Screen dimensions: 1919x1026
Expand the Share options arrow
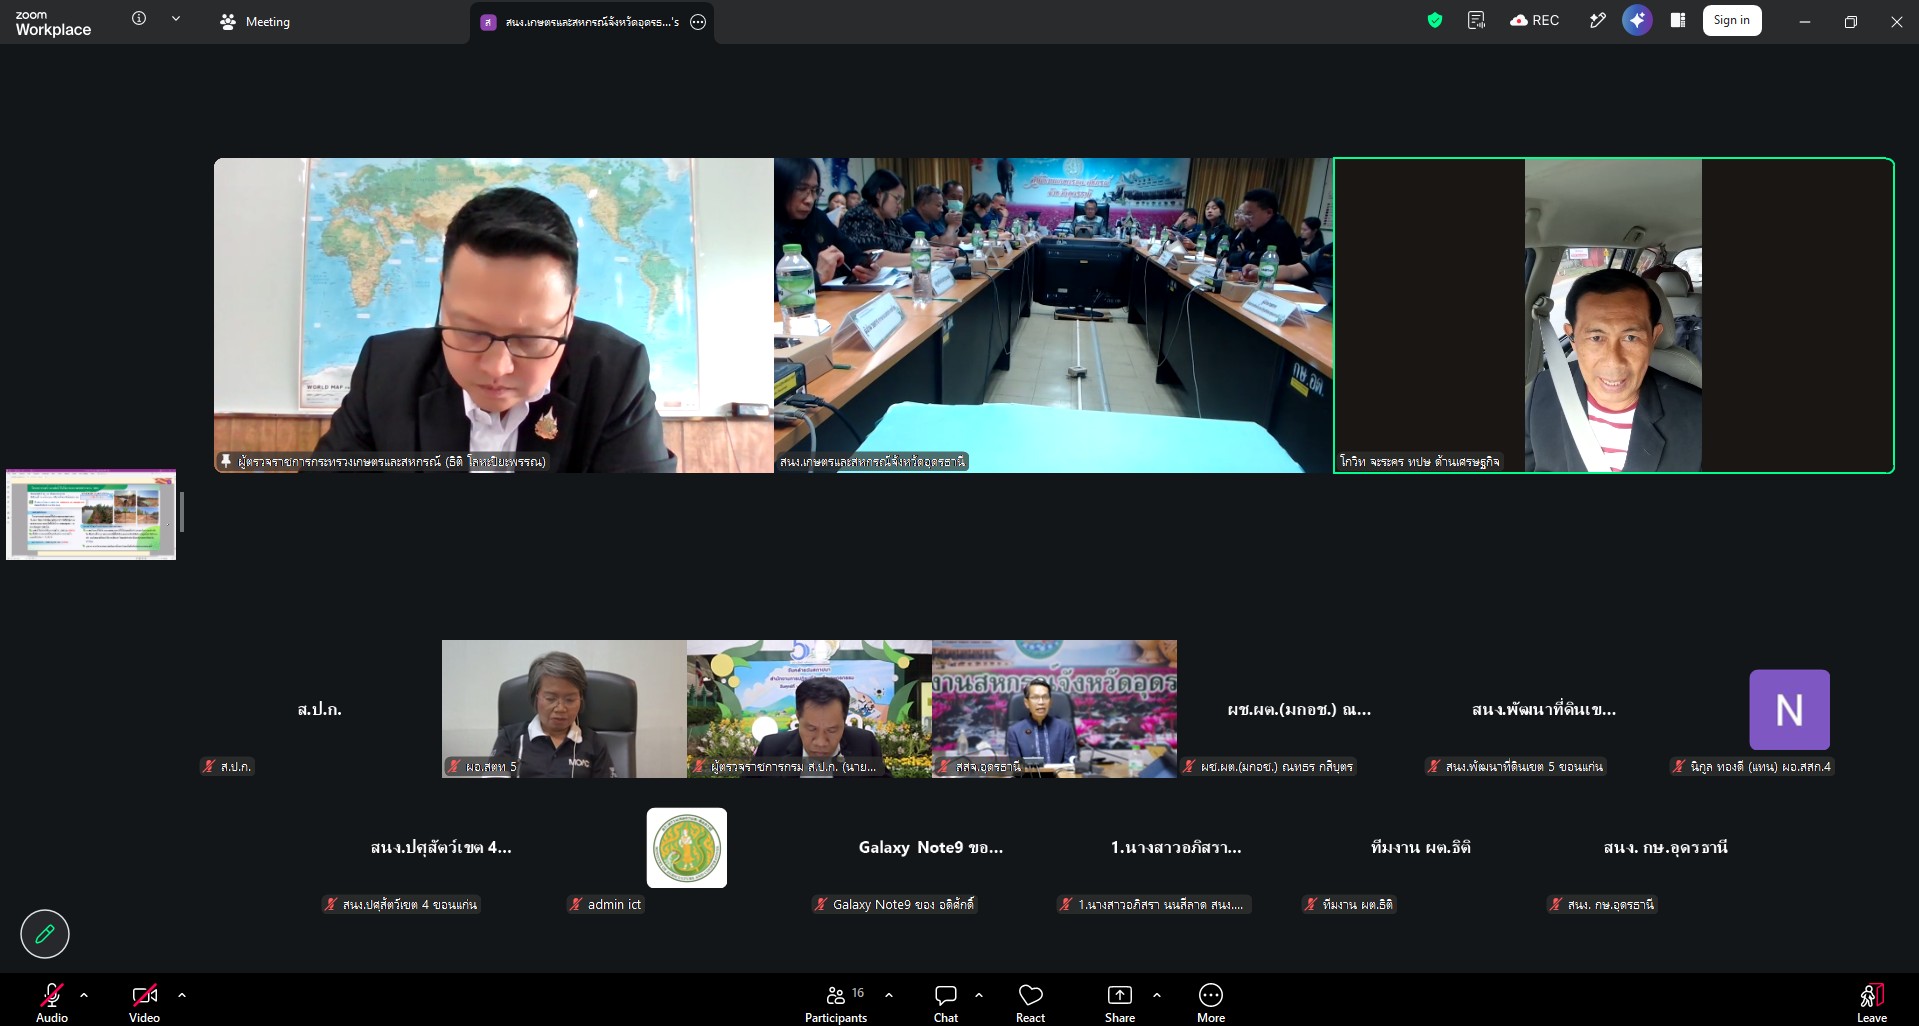1157,995
